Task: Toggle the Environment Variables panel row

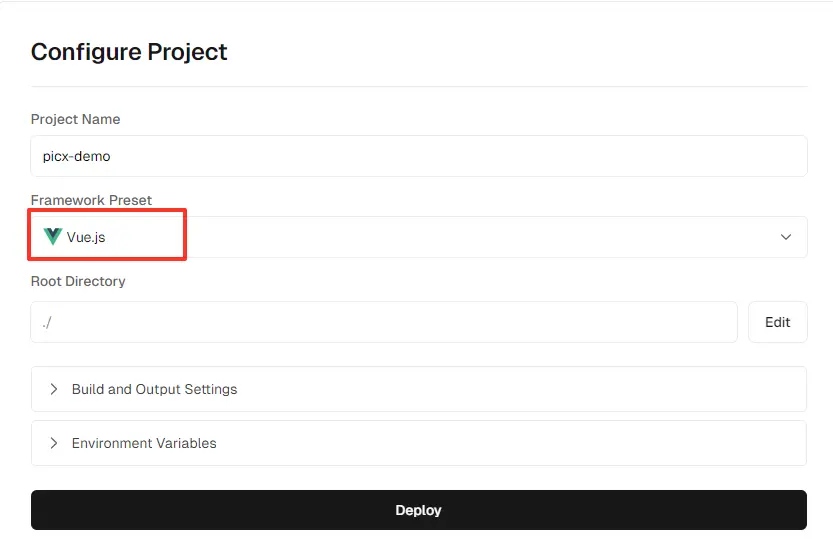Action: tap(419, 443)
